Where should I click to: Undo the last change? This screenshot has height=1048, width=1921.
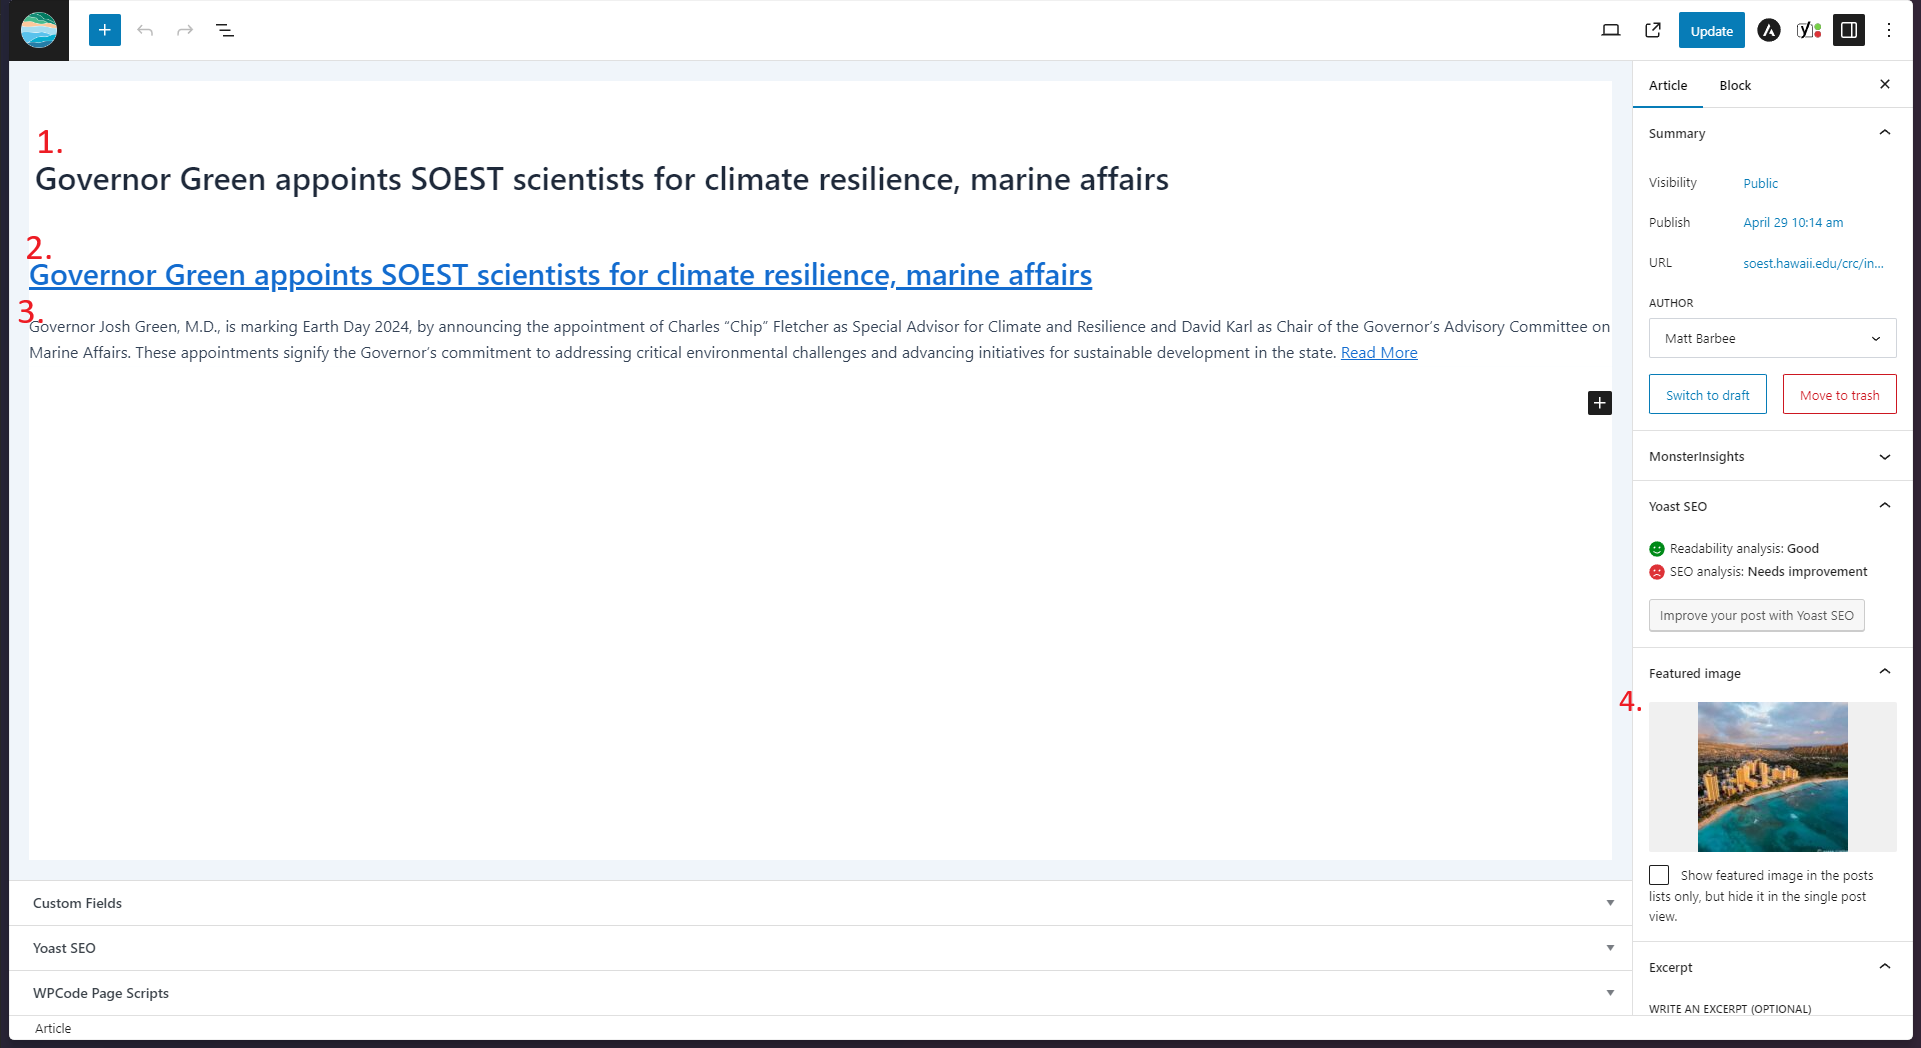(145, 30)
